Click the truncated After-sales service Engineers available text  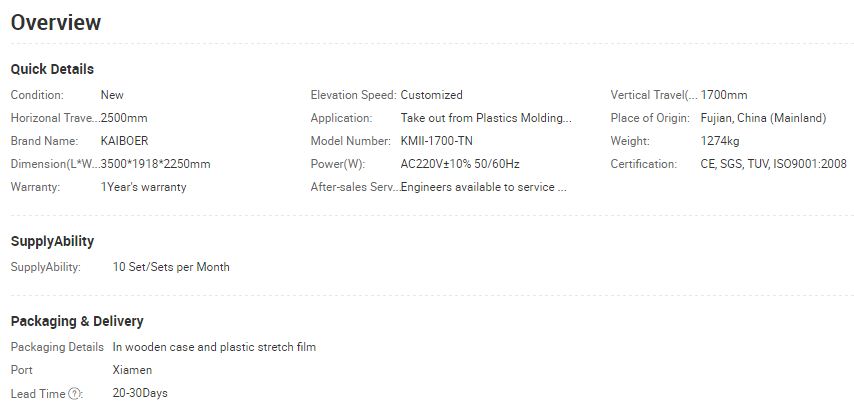coord(484,187)
